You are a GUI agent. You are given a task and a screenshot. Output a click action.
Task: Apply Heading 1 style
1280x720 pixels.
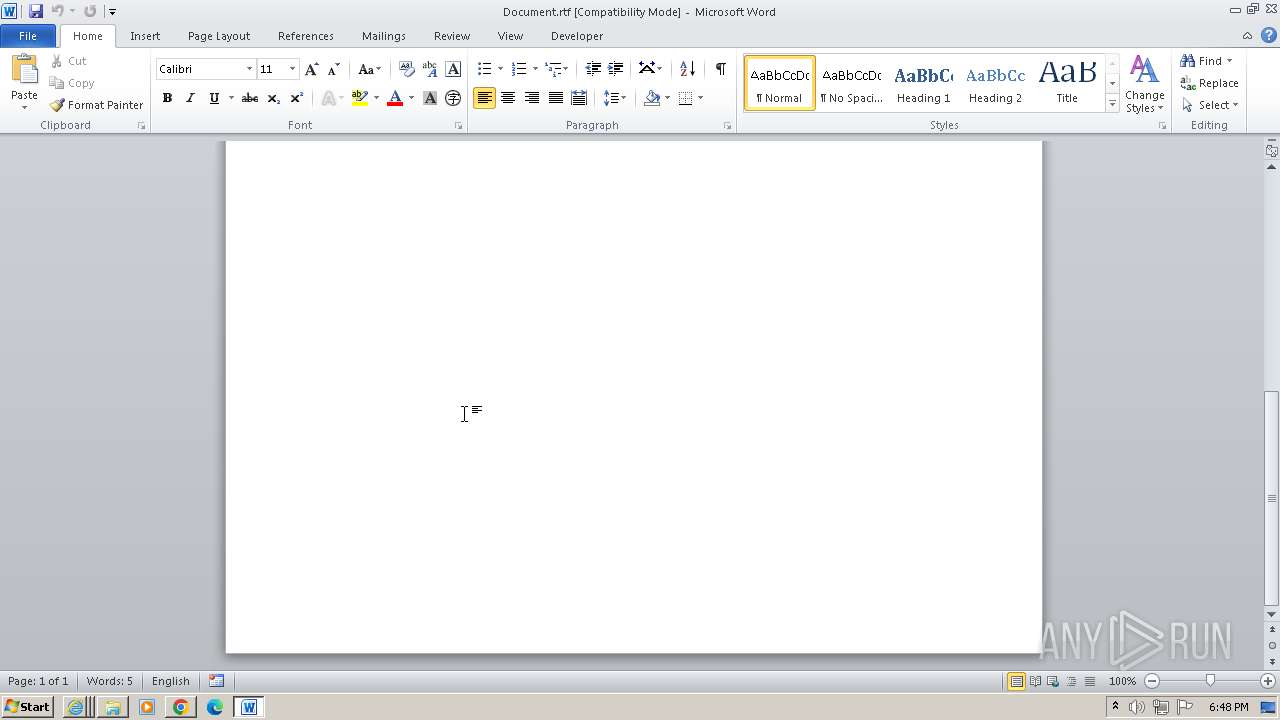click(x=923, y=83)
